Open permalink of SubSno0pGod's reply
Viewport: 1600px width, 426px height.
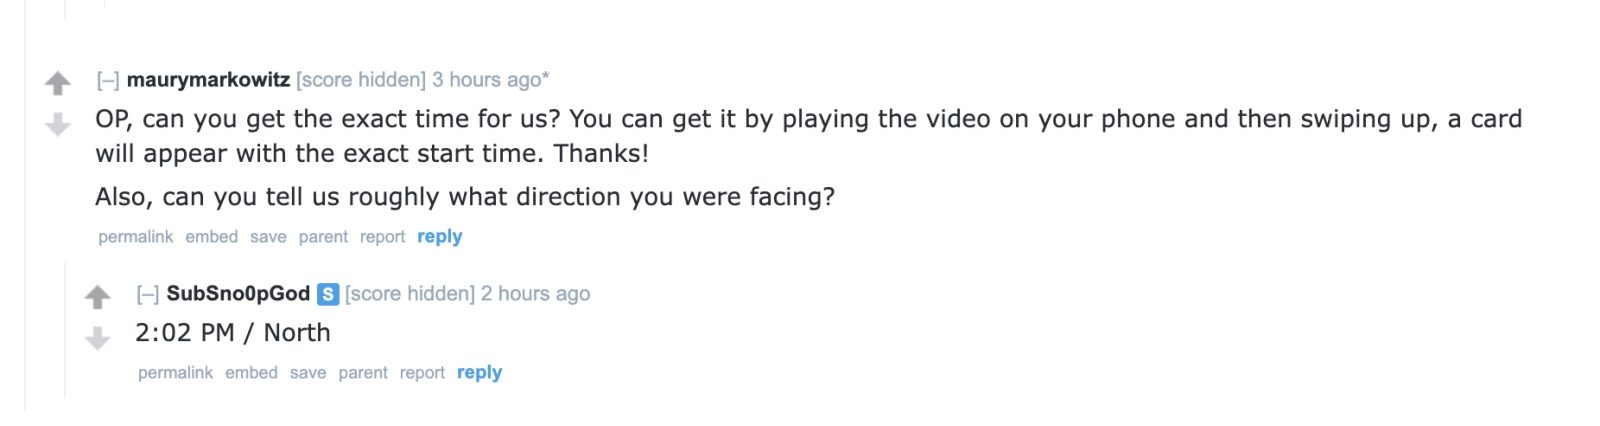[x=175, y=373]
